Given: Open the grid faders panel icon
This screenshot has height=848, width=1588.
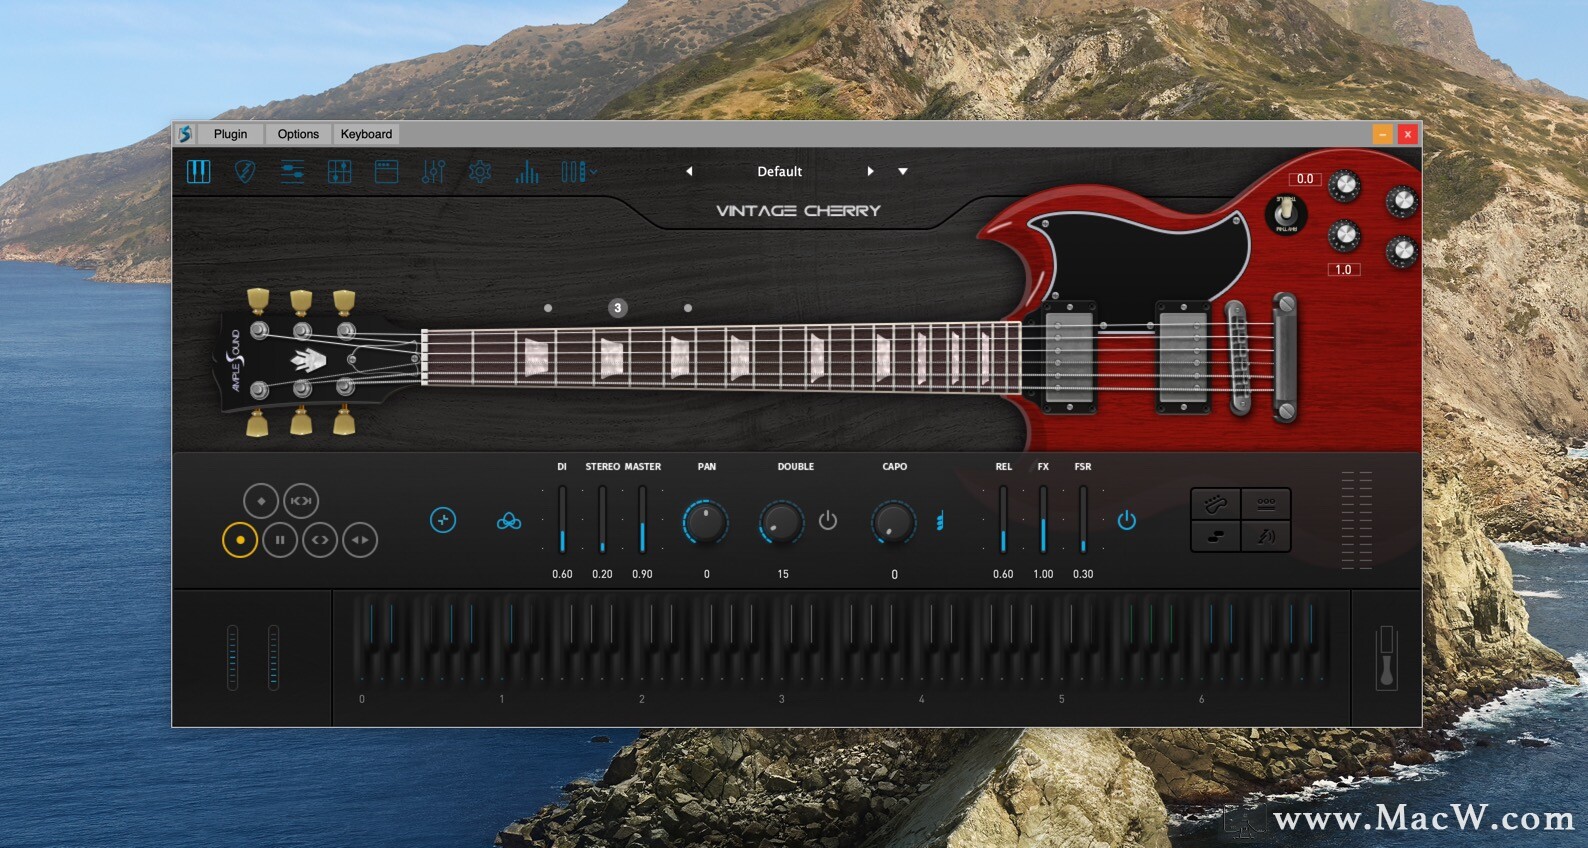Looking at the screenshot, I should (x=339, y=172).
